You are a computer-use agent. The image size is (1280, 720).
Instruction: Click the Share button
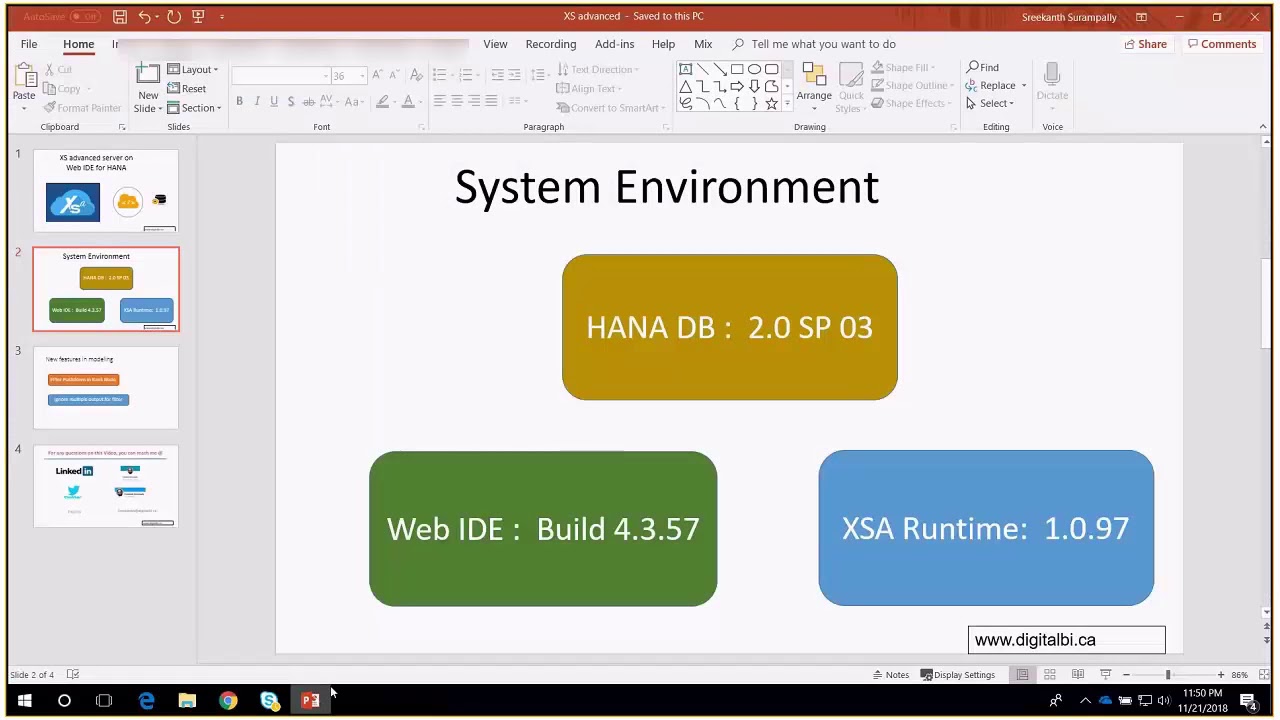point(1145,44)
